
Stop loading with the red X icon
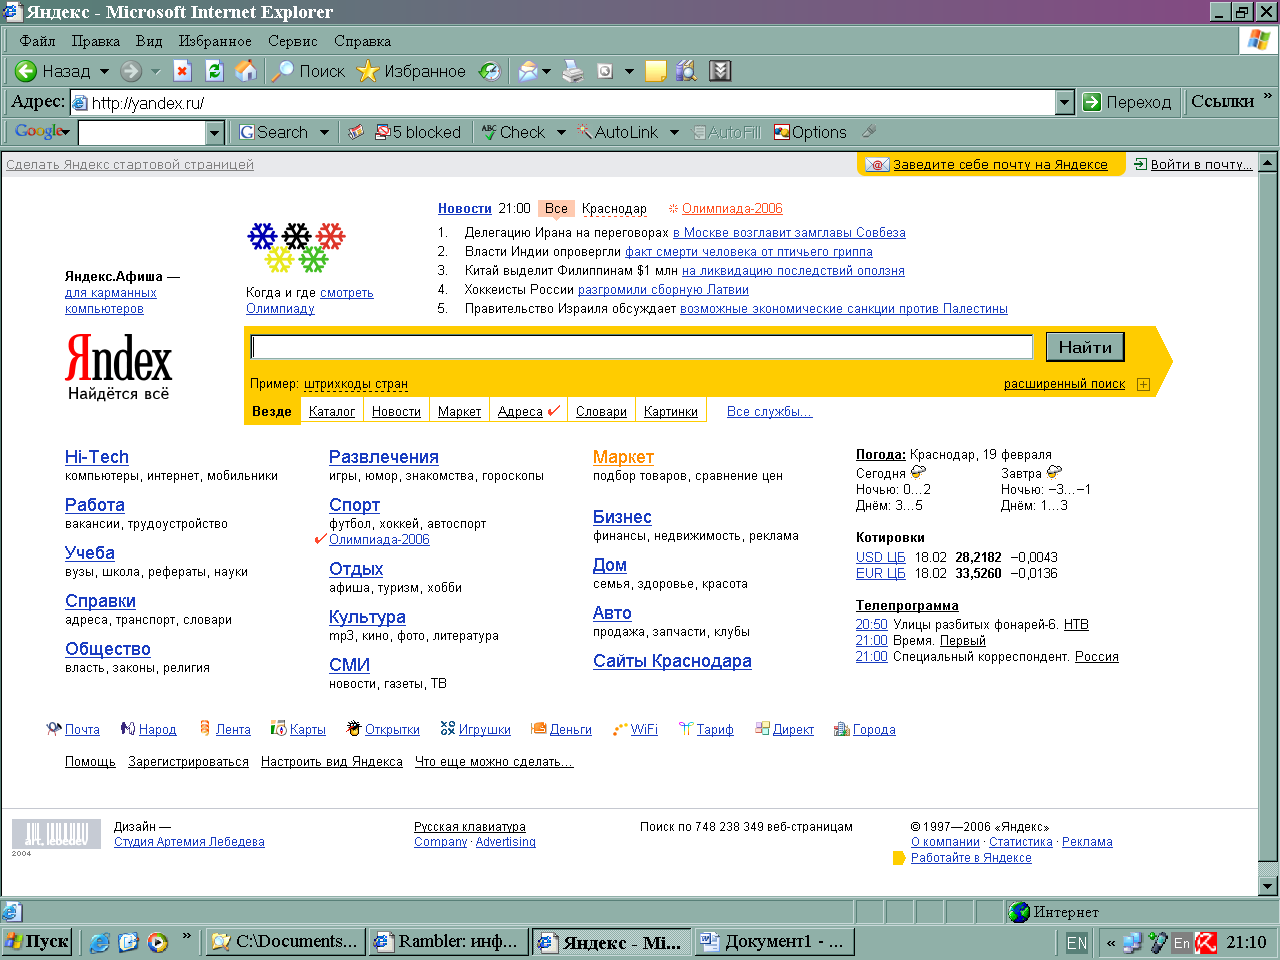coord(182,71)
